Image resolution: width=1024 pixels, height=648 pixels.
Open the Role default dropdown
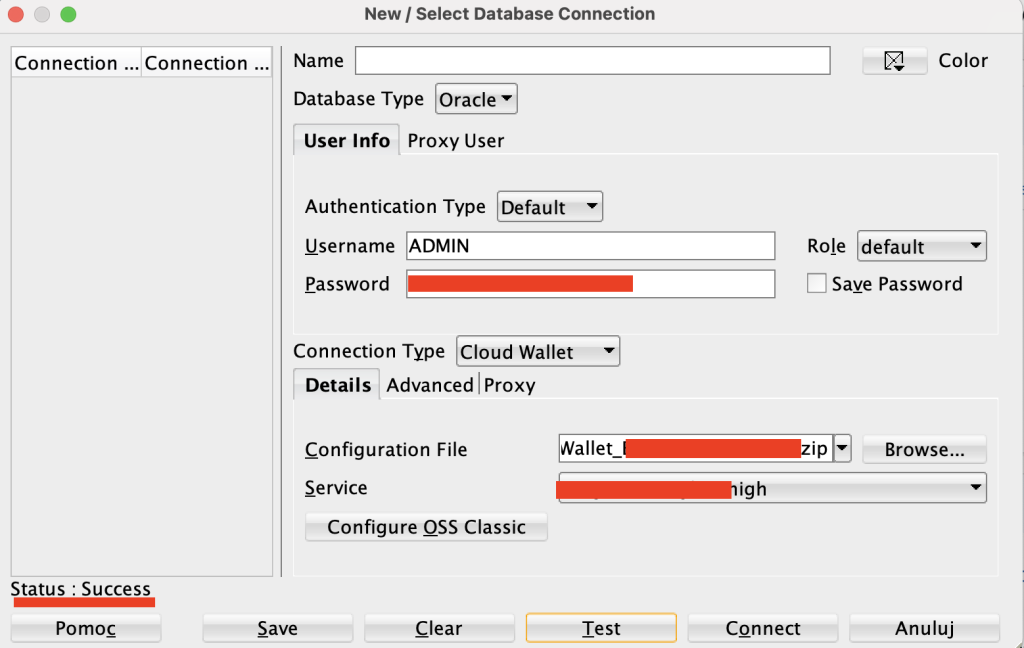(x=921, y=246)
